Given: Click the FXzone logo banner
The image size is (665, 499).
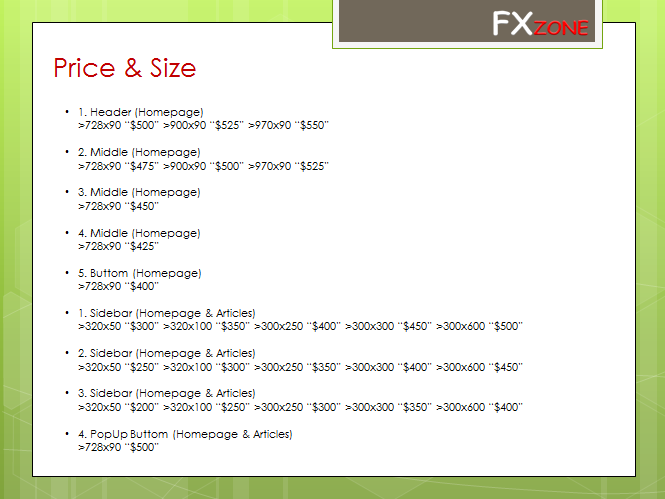Looking at the screenshot, I should [467, 21].
